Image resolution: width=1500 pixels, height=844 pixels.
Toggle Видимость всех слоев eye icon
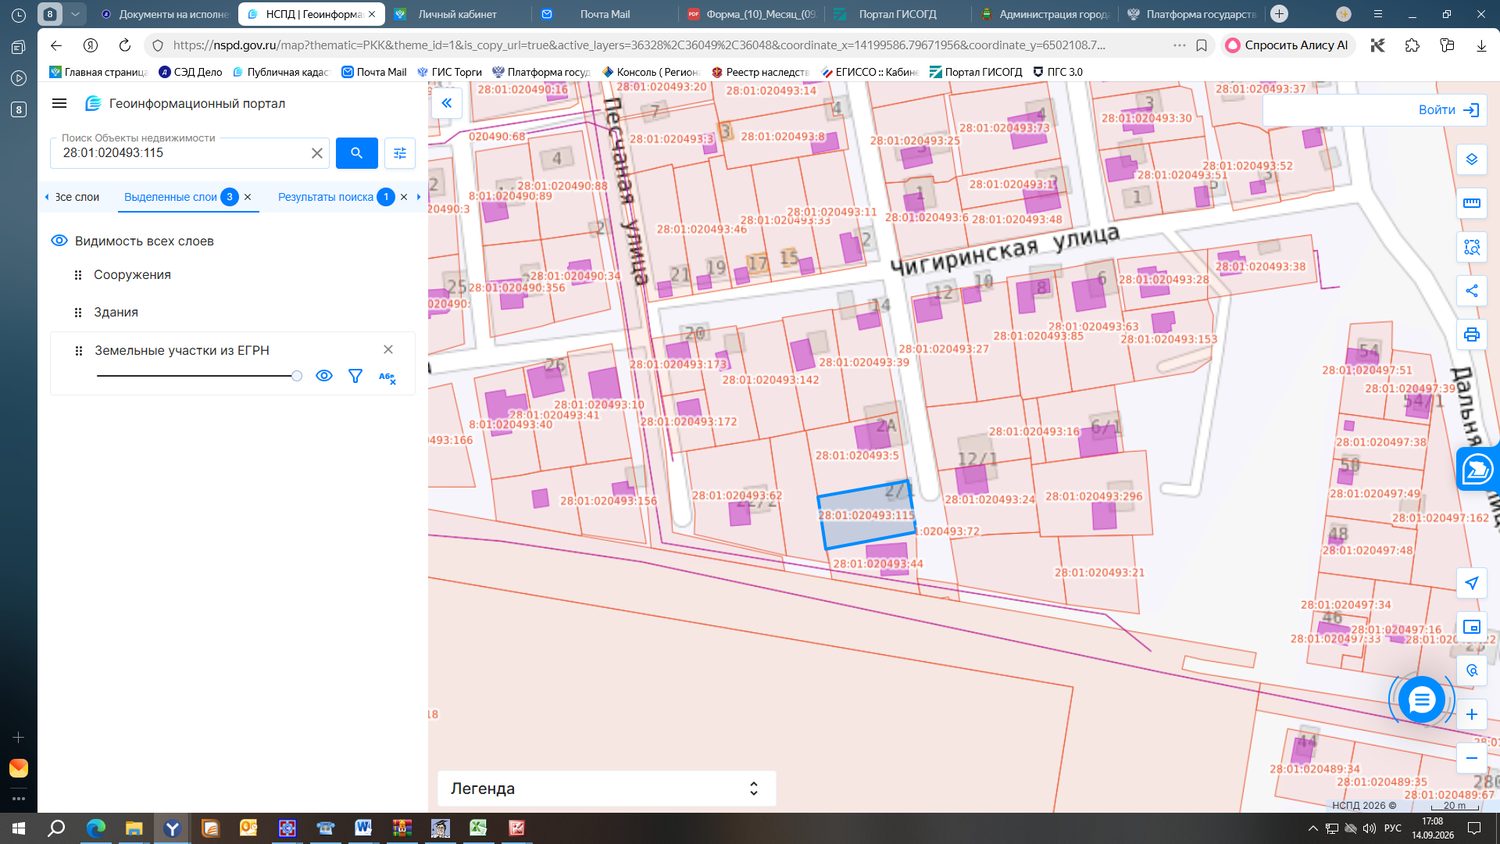click(59, 241)
